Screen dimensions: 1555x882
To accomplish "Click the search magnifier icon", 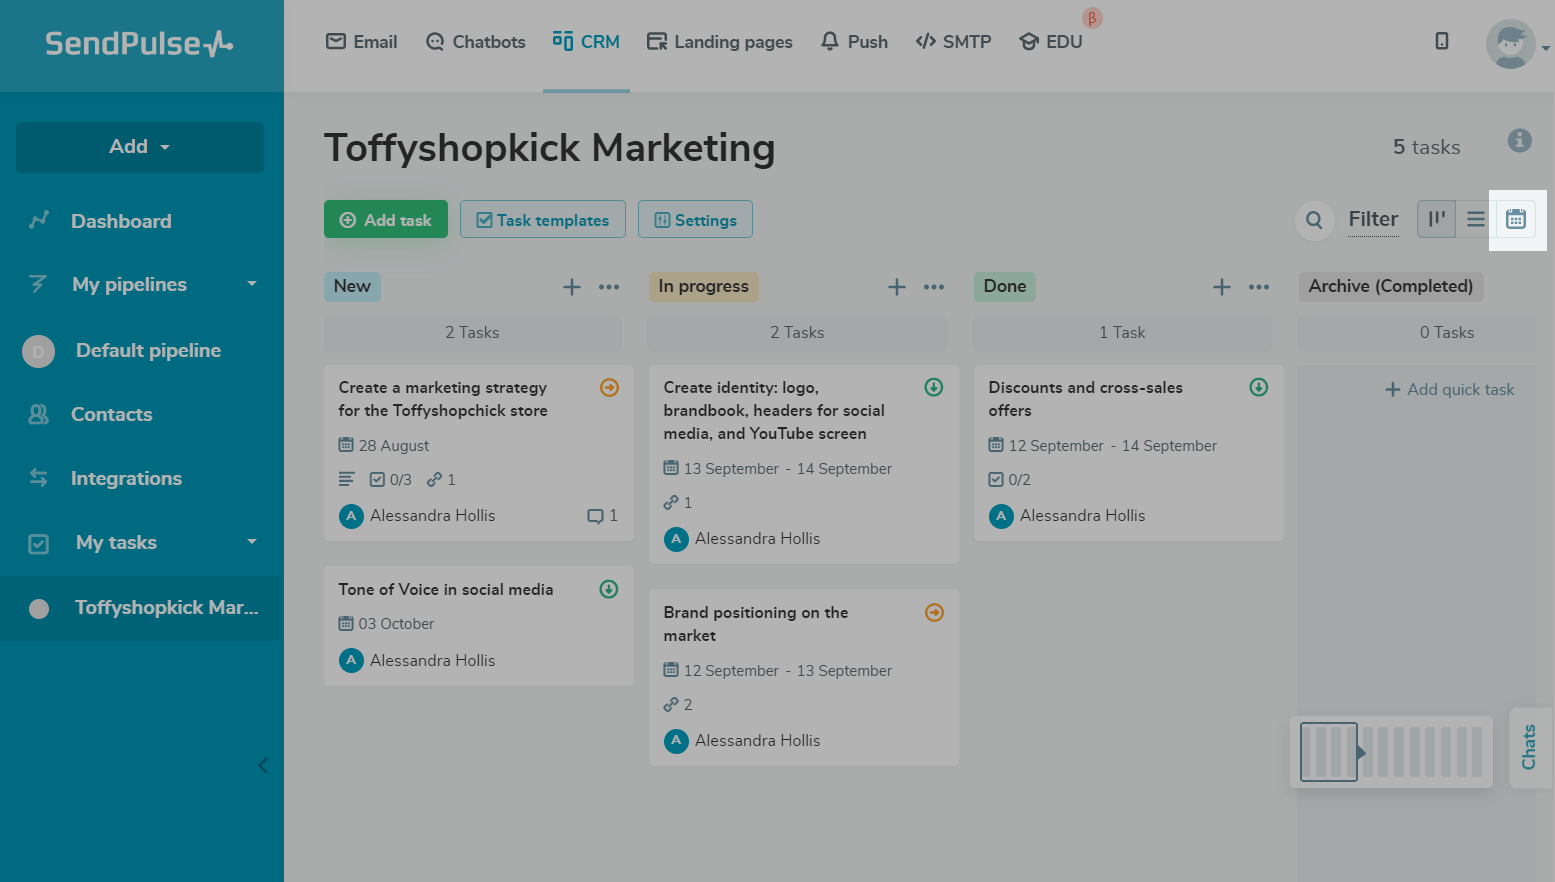I will click(1314, 220).
